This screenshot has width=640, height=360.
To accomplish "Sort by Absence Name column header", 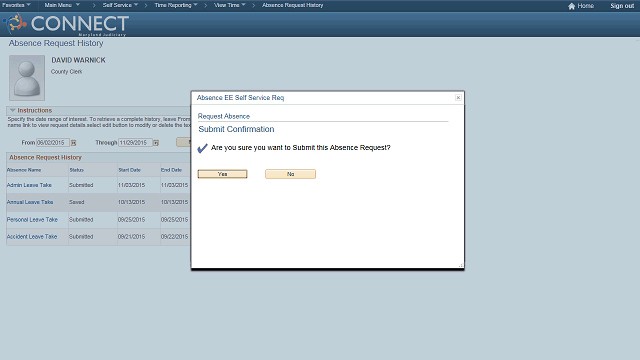I will [x=24, y=170].
